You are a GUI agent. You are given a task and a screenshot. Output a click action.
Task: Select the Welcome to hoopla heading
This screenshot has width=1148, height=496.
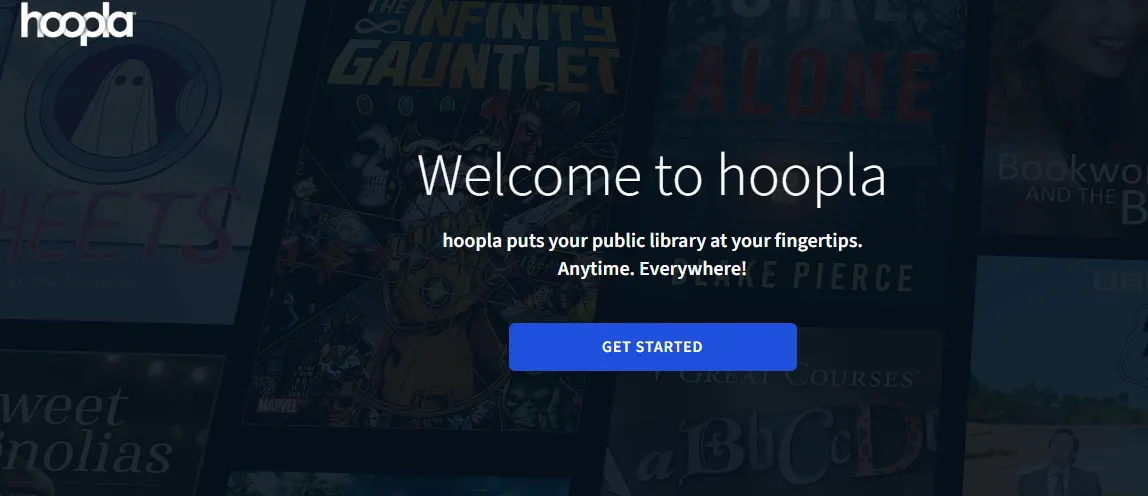point(652,174)
